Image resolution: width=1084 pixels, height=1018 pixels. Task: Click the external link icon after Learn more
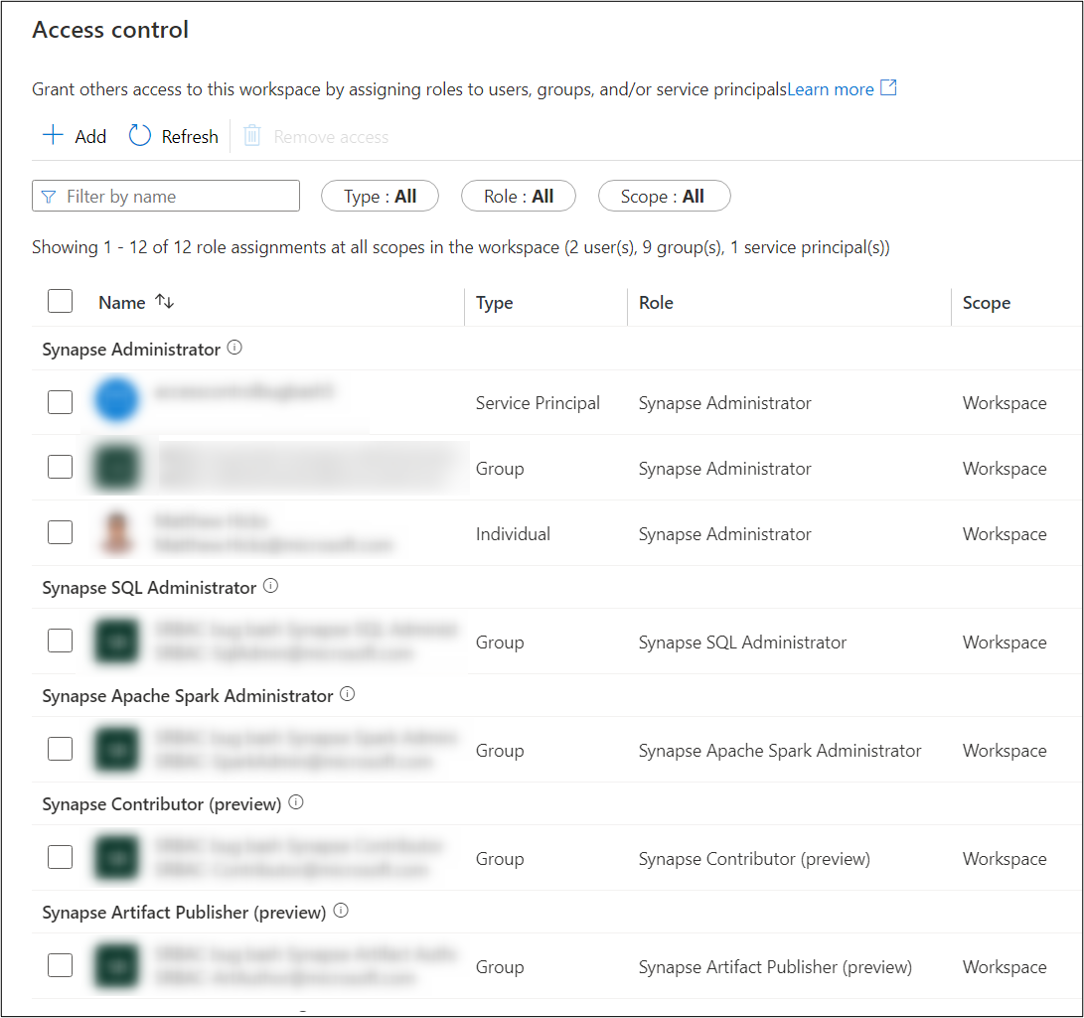(x=888, y=88)
